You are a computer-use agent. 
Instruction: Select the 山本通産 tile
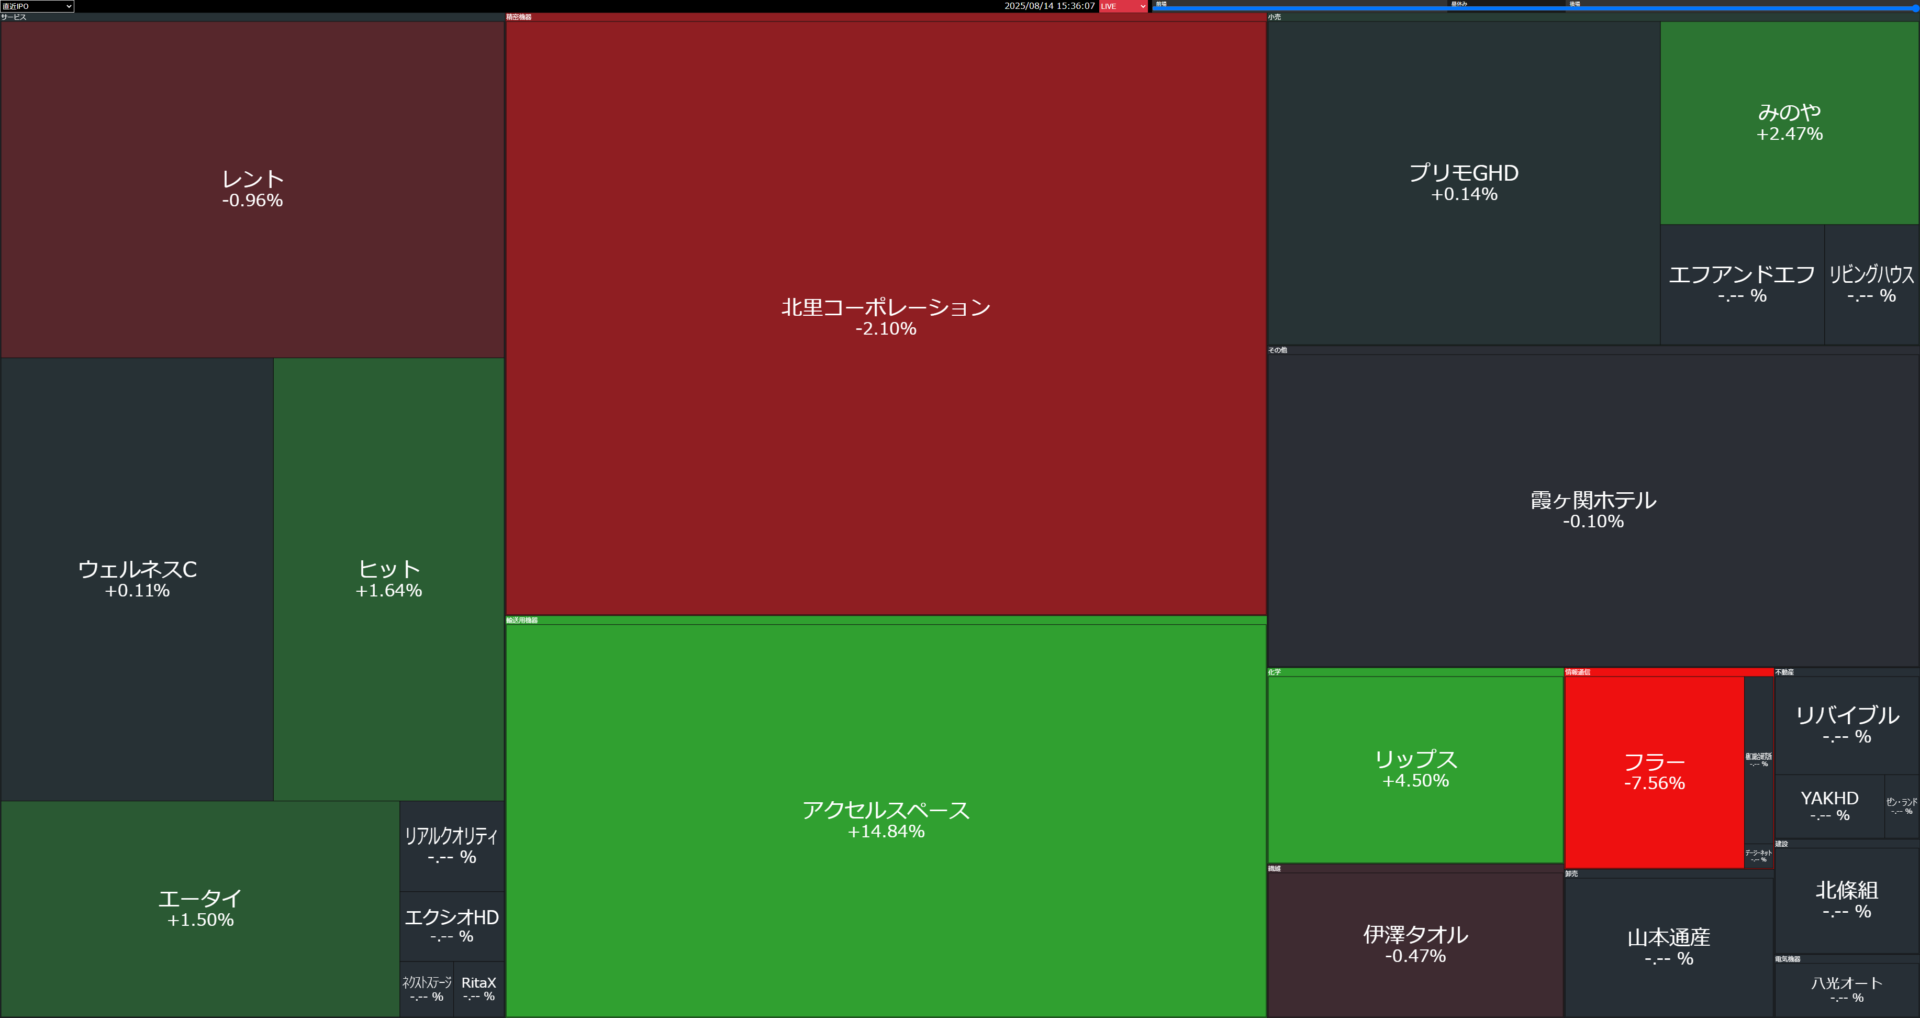1669,947
